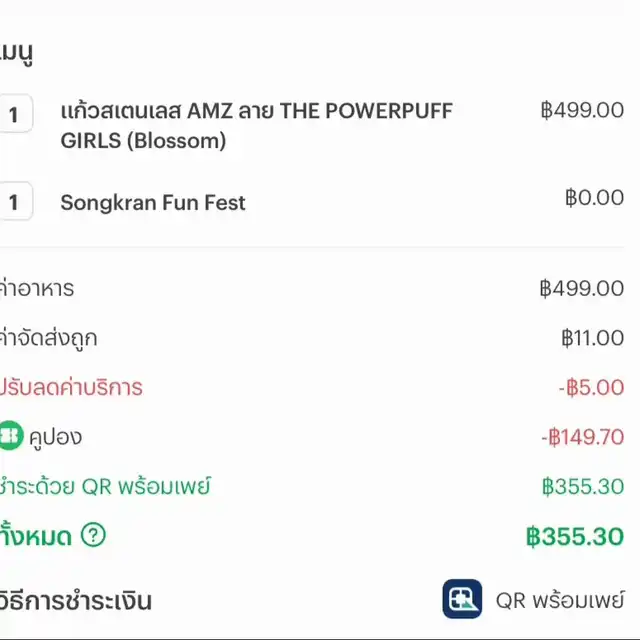
Task: Tap the -฿149.70 coupon discount amount
Action: 582,437
